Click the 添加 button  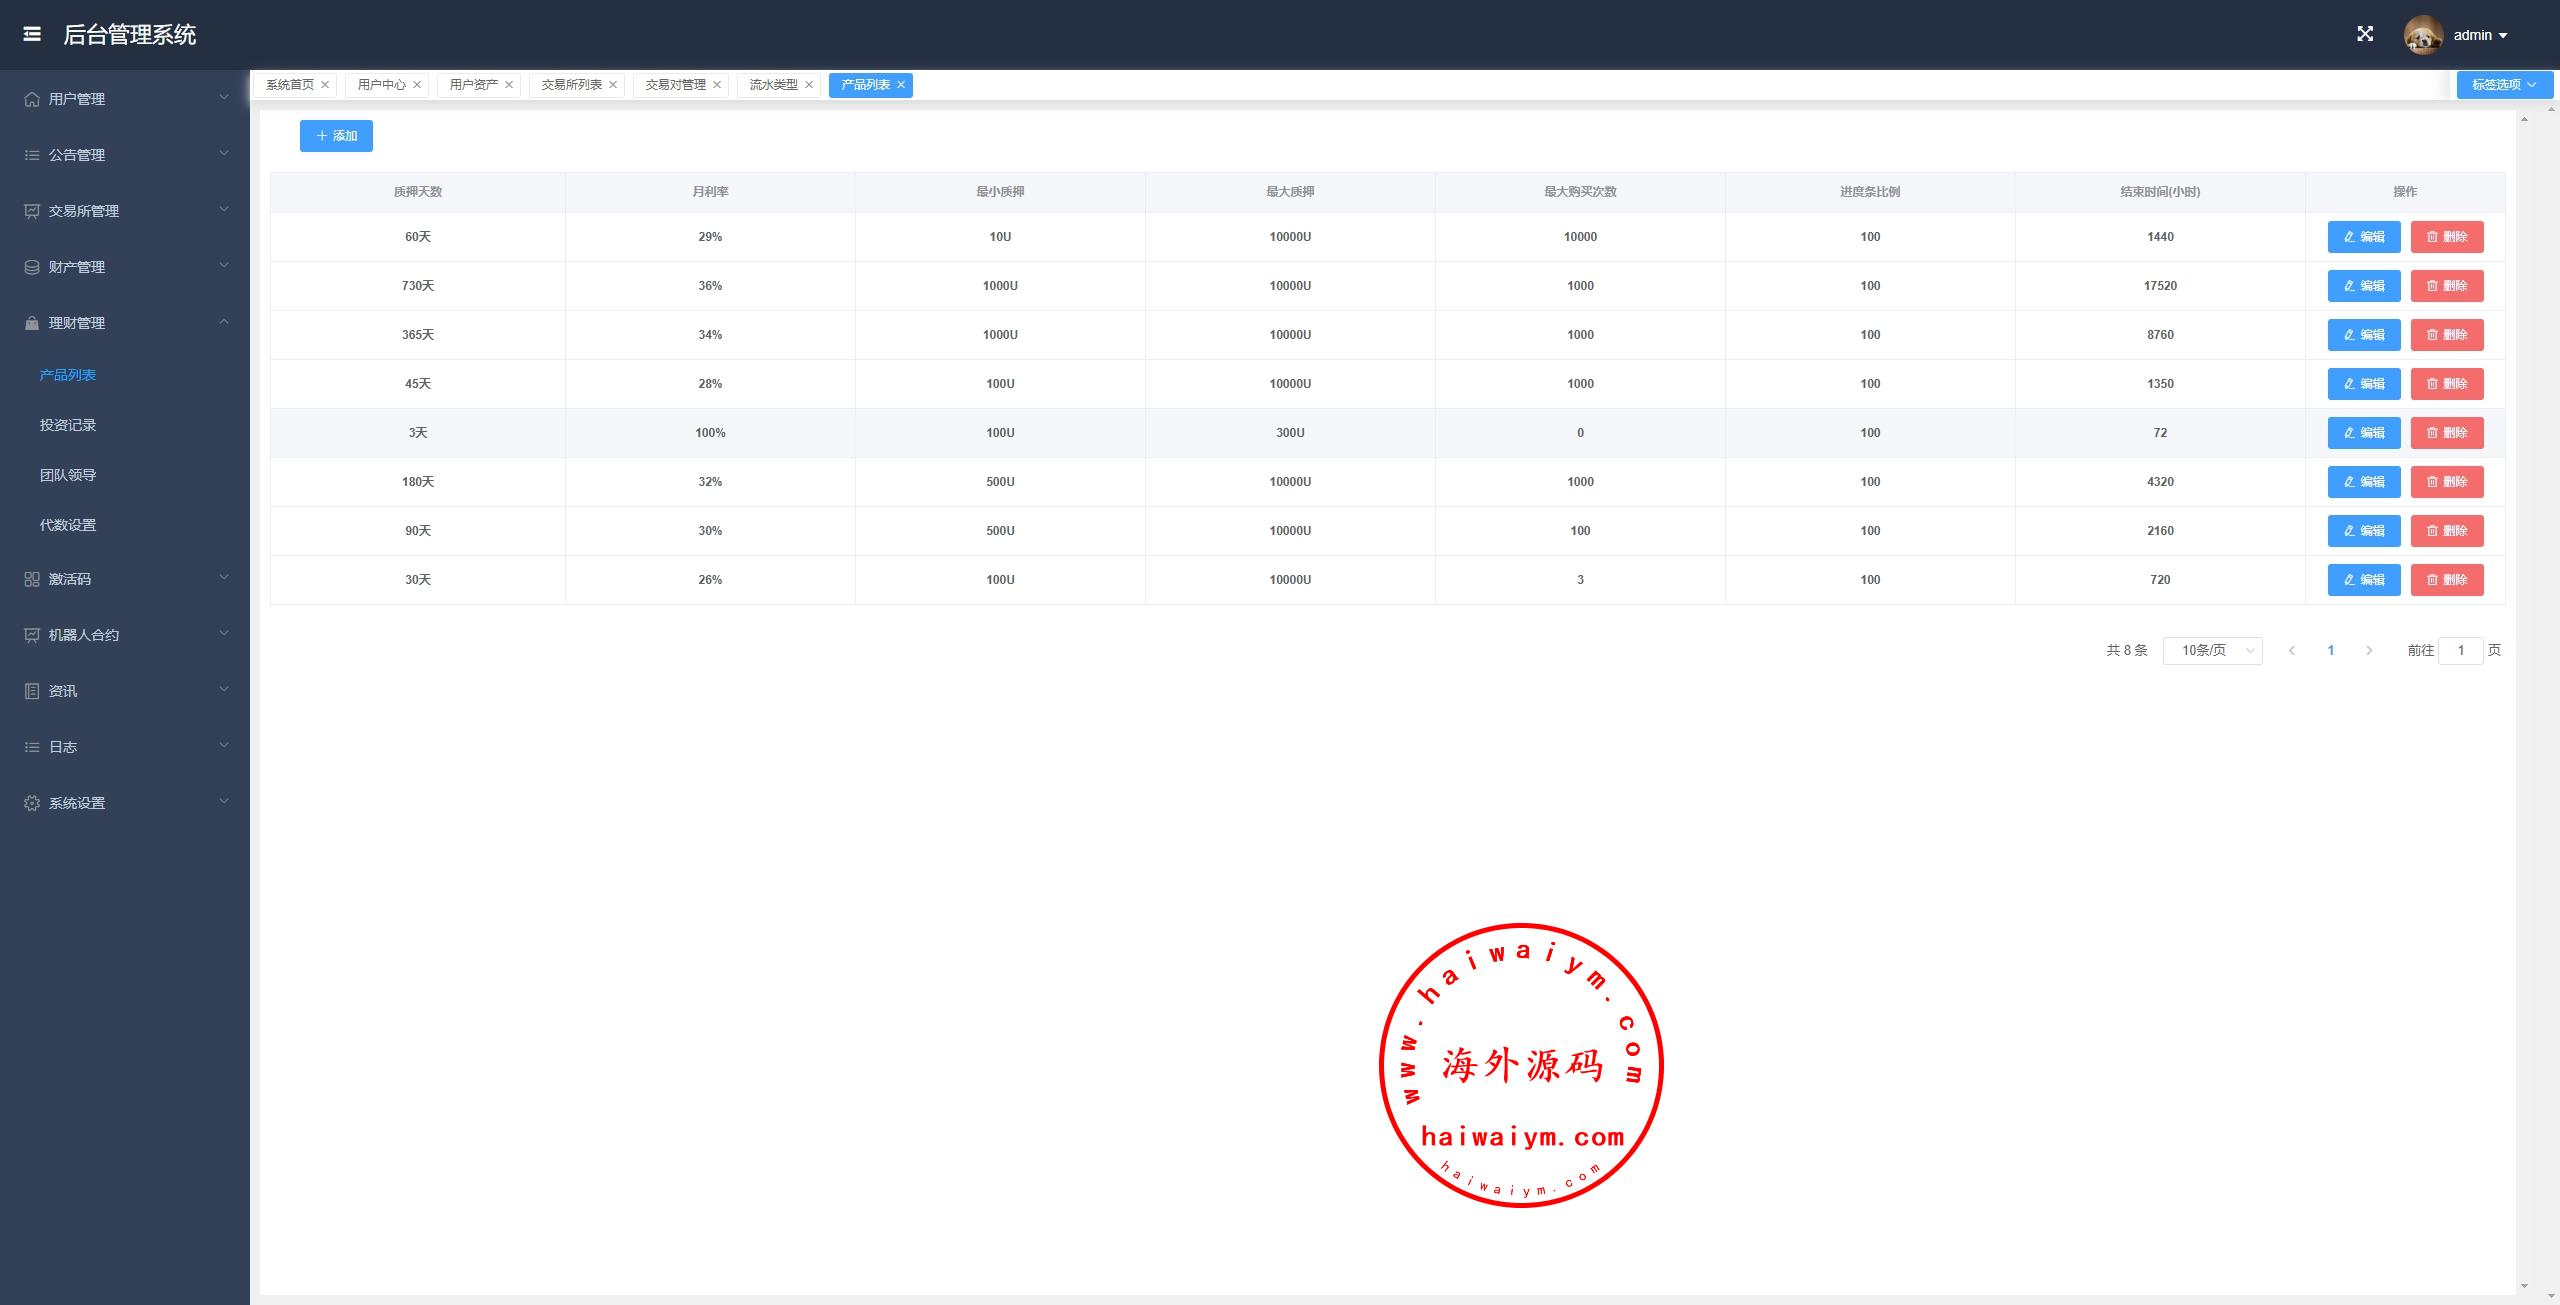point(336,136)
